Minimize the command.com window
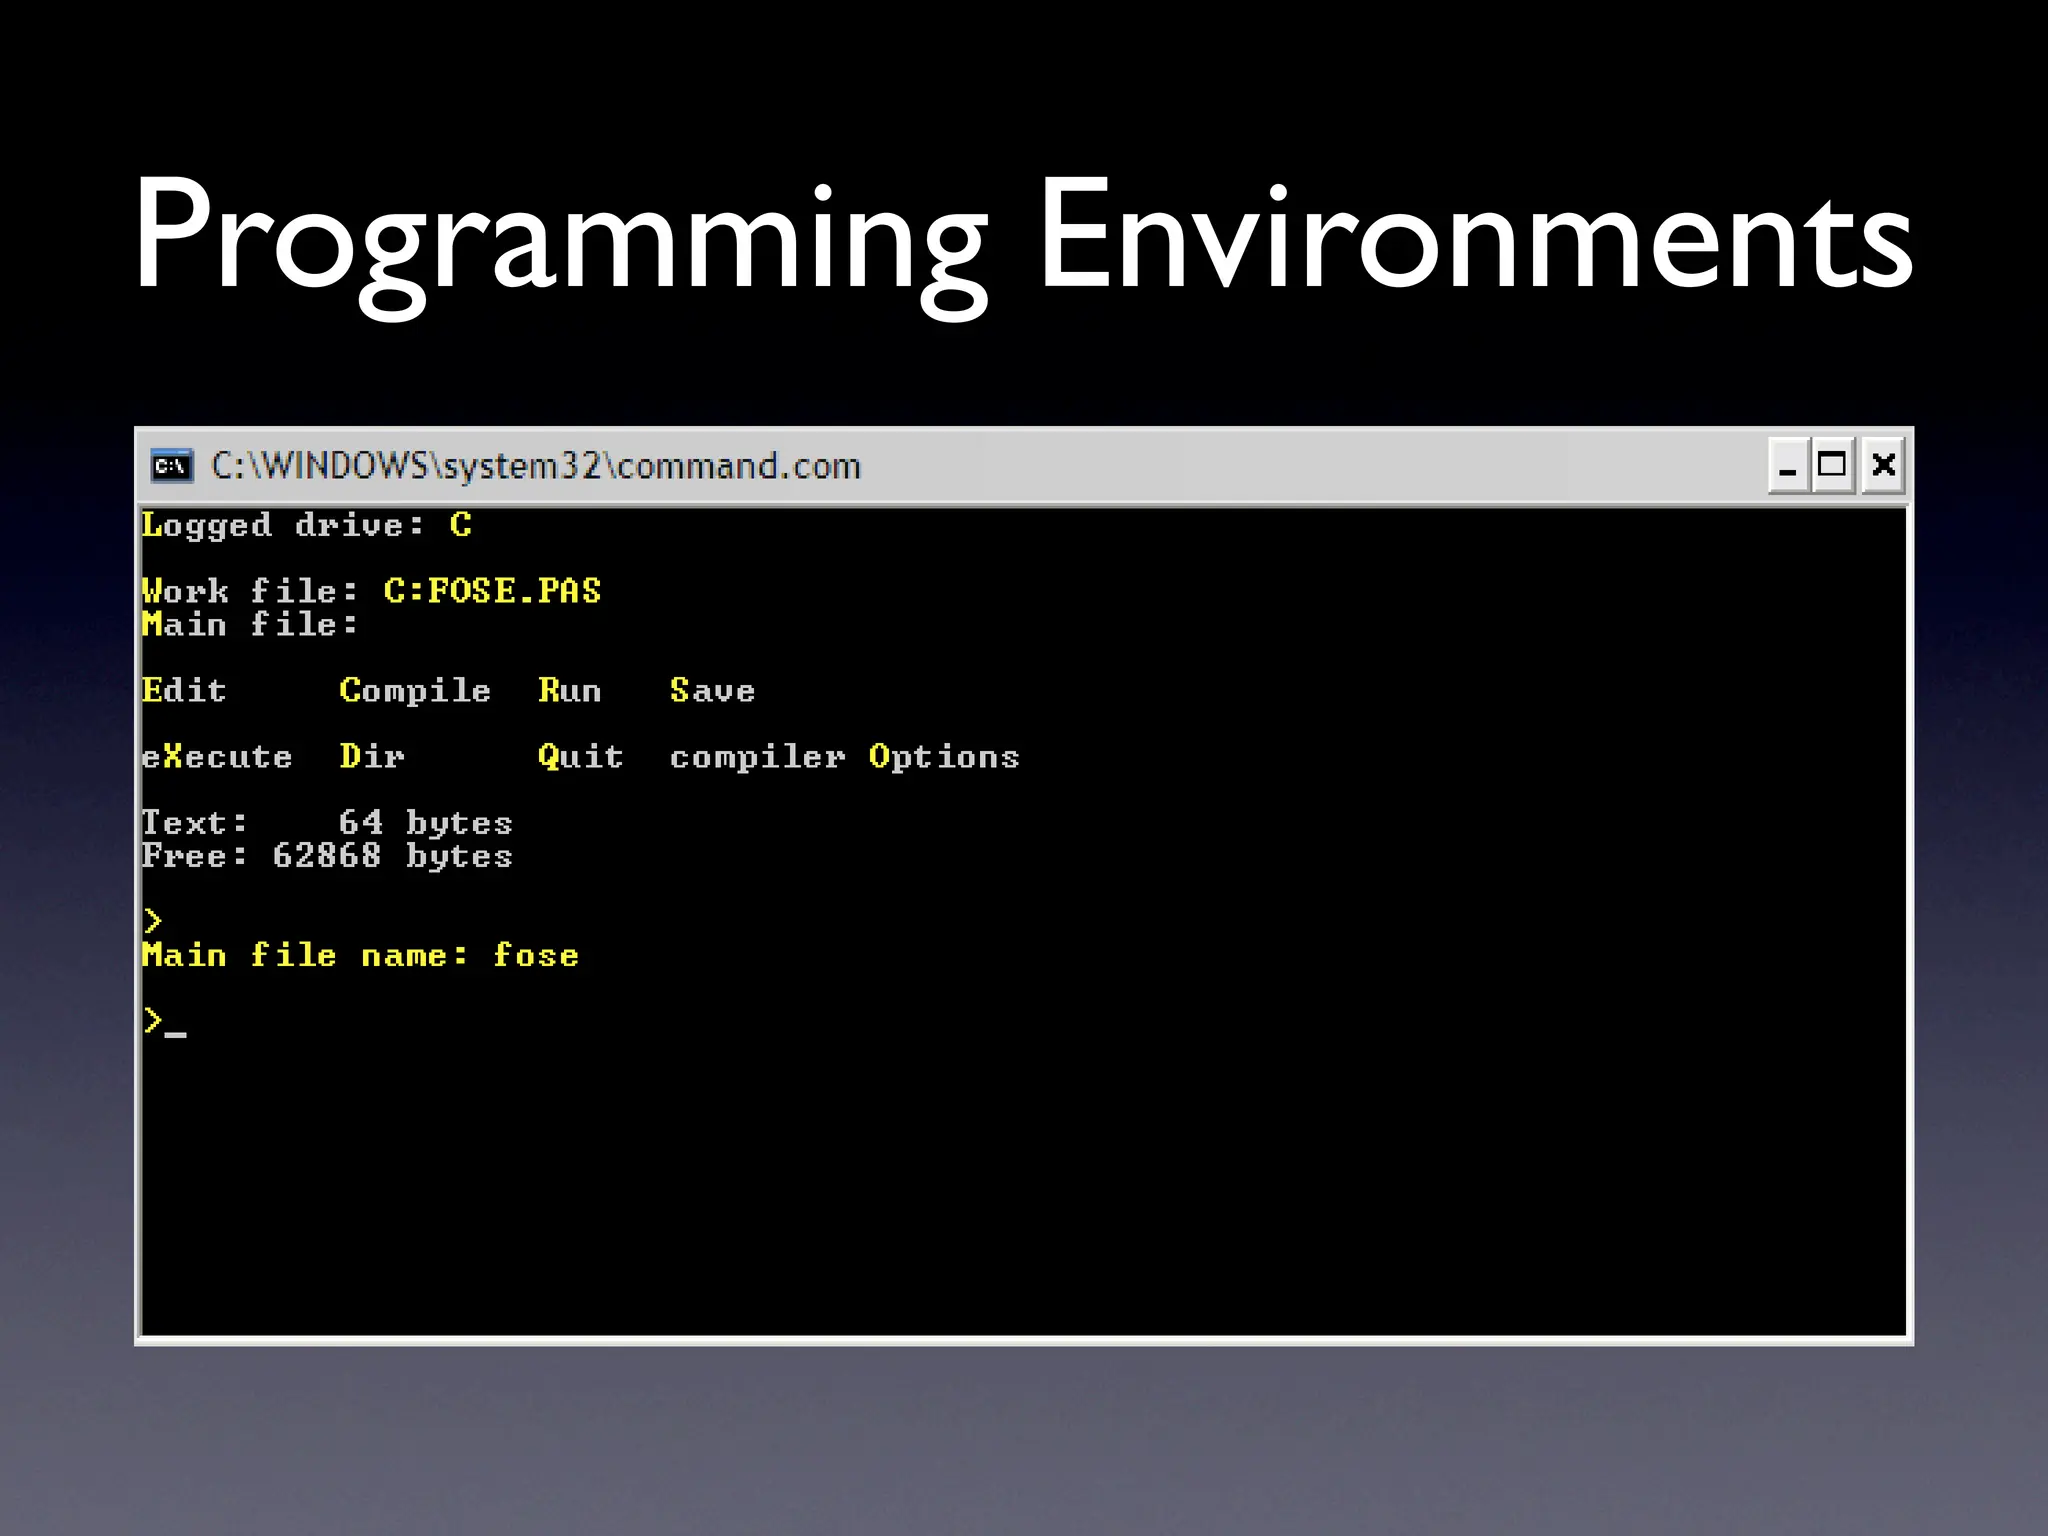The height and width of the screenshot is (1536, 2048). click(1788, 466)
